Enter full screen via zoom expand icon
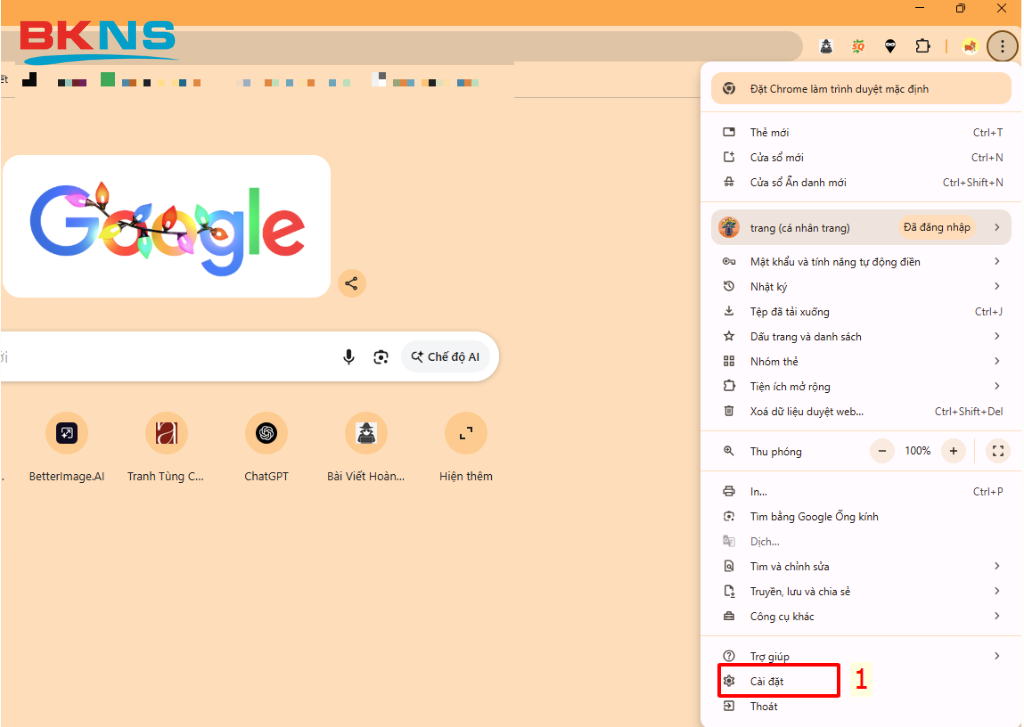Image resolution: width=1024 pixels, height=727 pixels. tap(997, 451)
